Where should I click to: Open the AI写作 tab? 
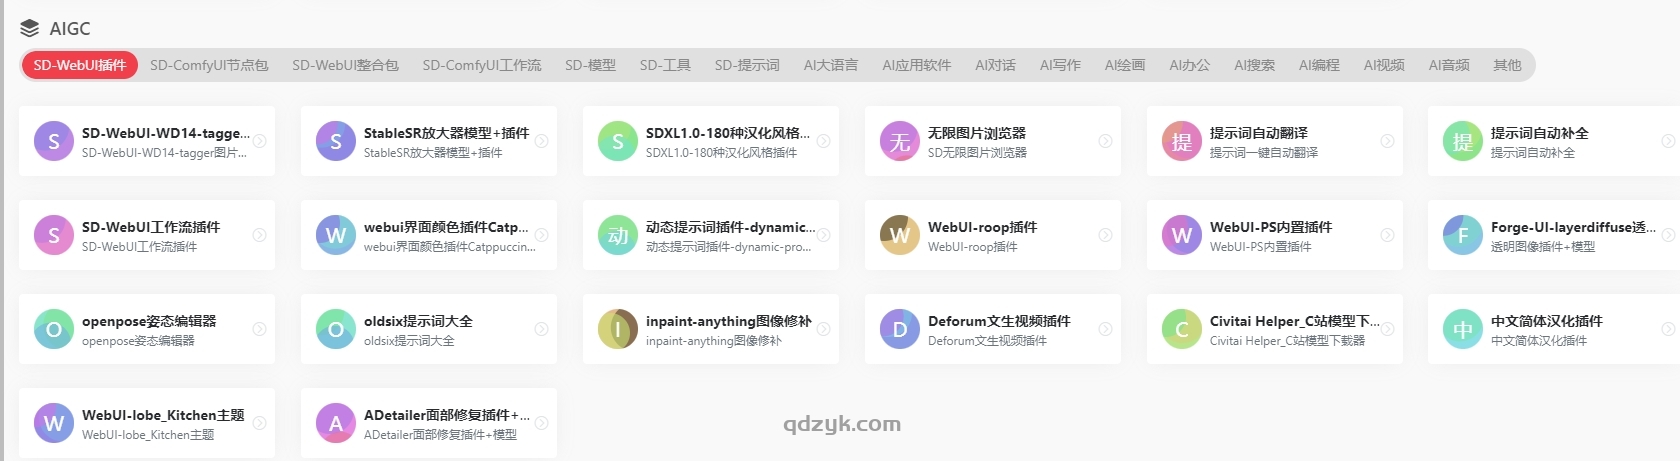1060,65
